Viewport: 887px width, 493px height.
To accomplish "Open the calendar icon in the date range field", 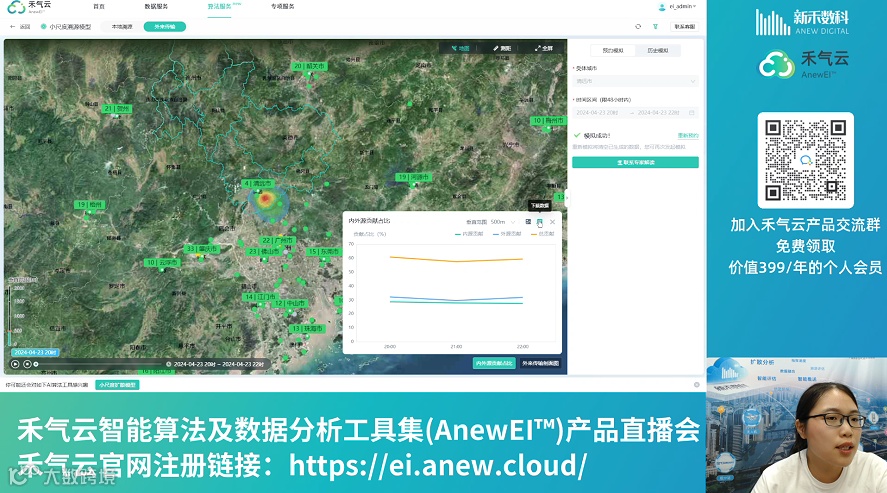I will [691, 113].
